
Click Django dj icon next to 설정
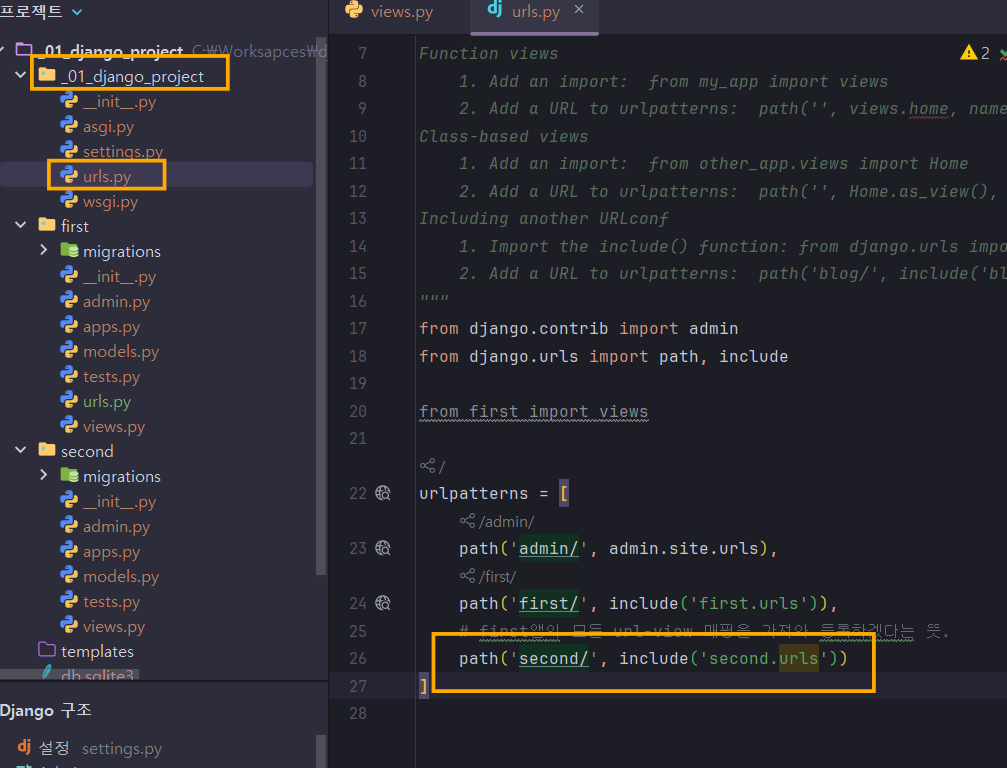coord(24,747)
